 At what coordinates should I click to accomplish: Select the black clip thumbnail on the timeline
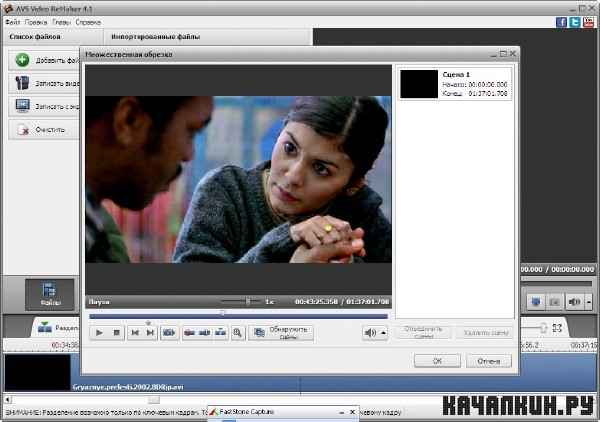[38, 372]
